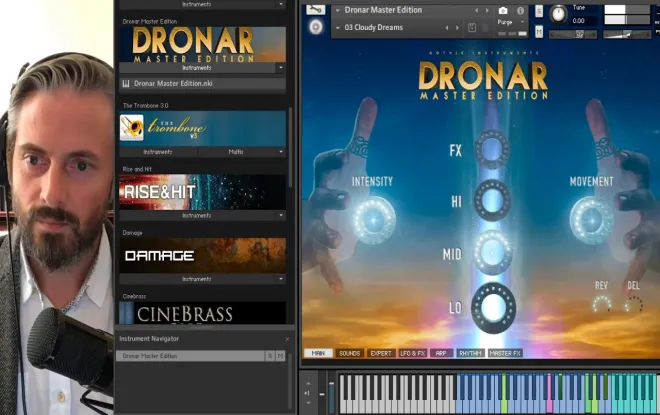
Task: Switch to the SOUNDS tab
Action: click(x=349, y=353)
